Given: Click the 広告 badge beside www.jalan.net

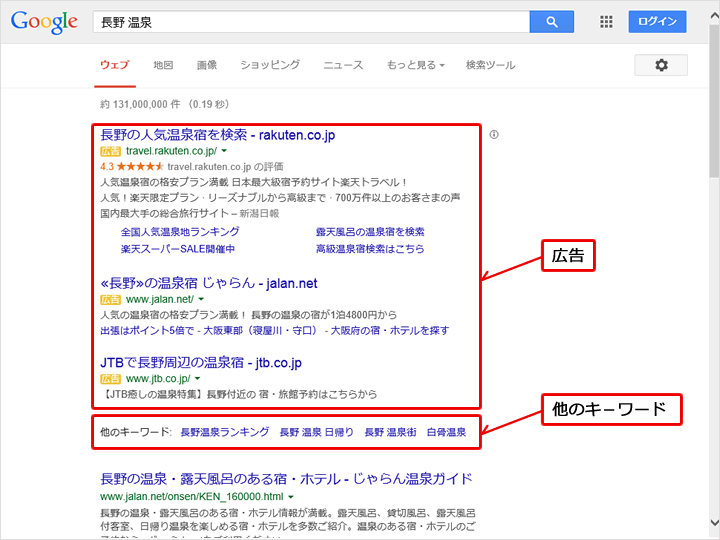Looking at the screenshot, I should (x=110, y=300).
